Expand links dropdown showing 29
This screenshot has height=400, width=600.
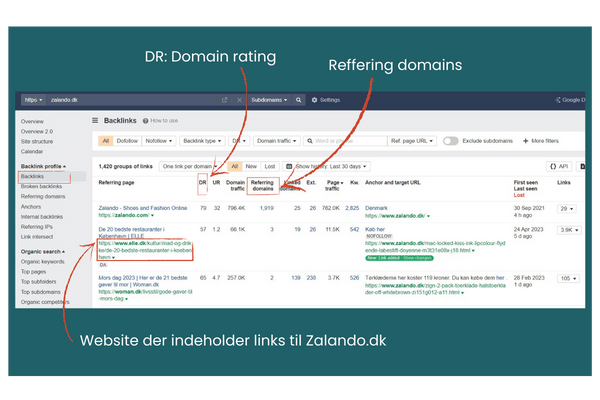pyautogui.click(x=567, y=209)
